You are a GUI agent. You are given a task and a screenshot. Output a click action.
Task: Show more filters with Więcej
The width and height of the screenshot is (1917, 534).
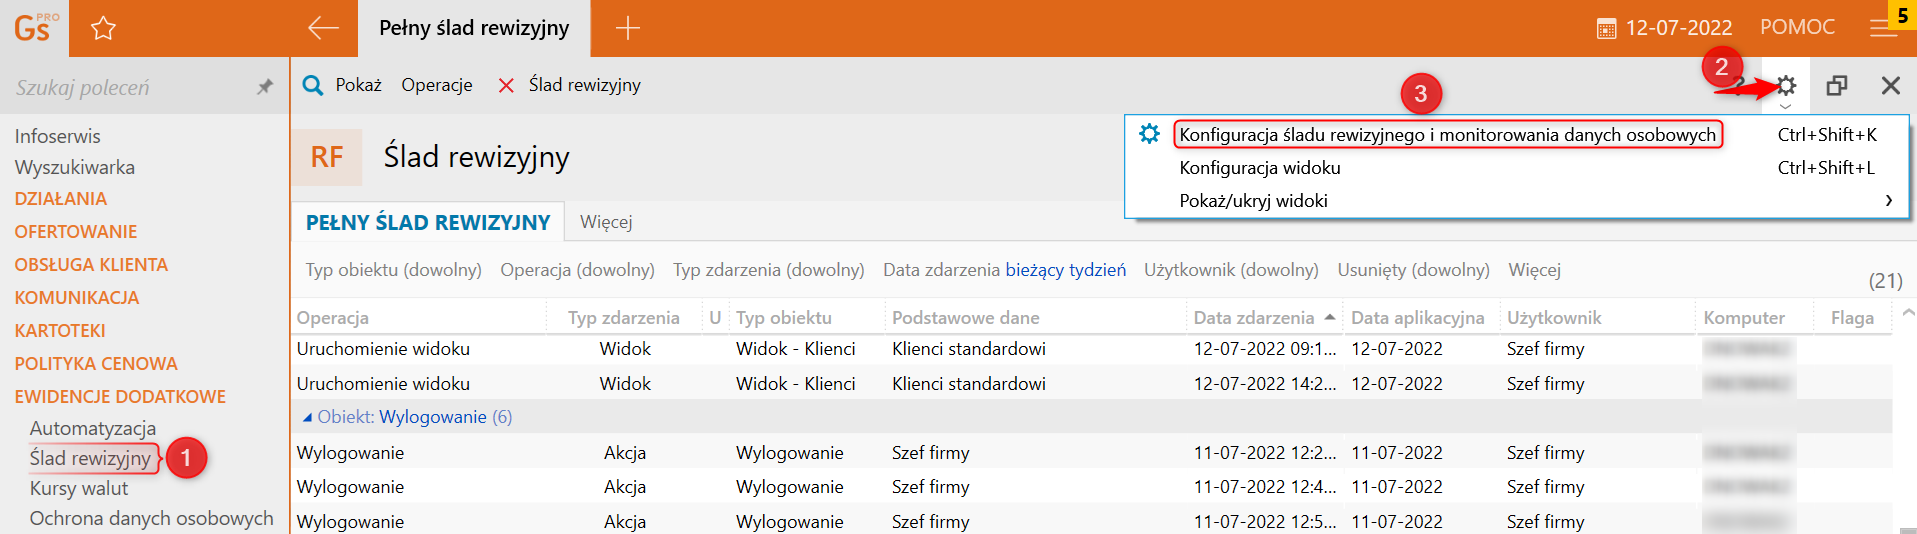click(1534, 270)
